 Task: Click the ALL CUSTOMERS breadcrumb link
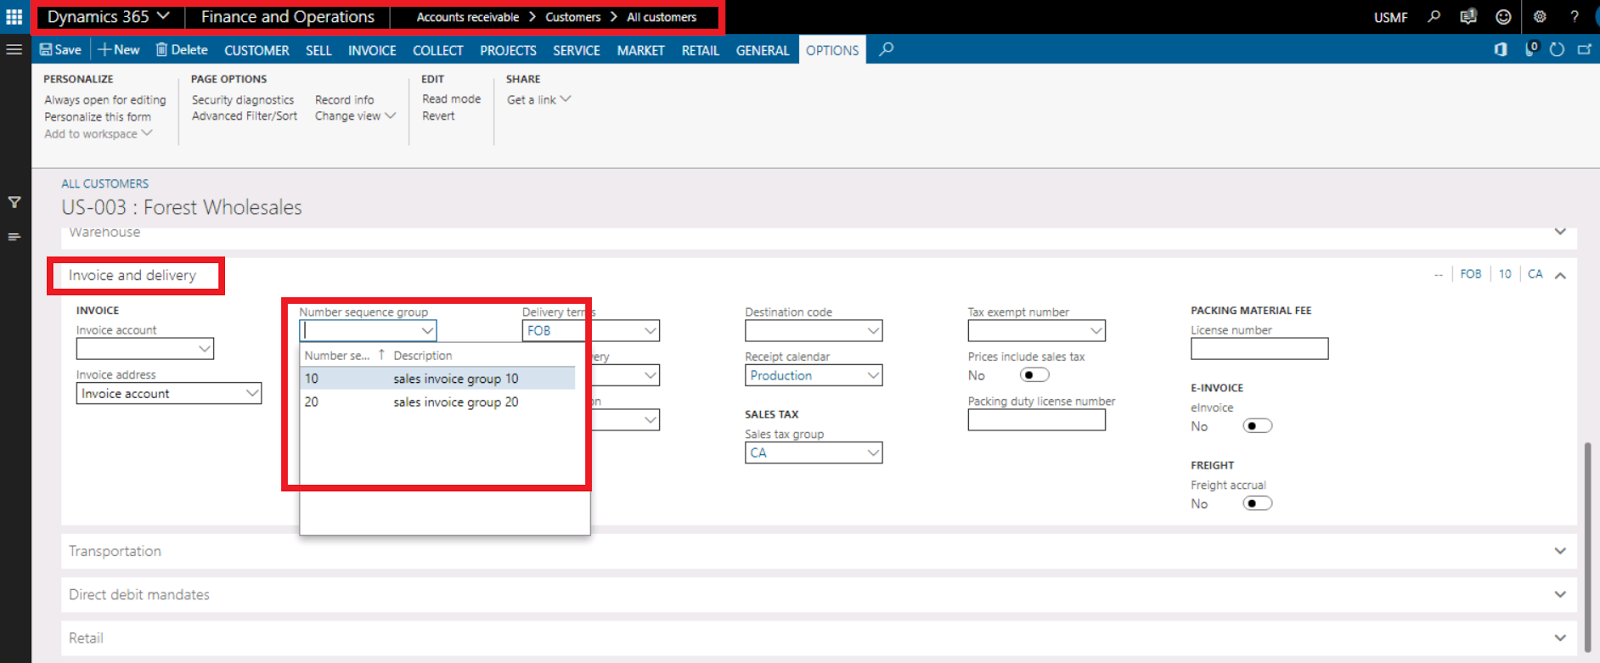pyautogui.click(x=105, y=184)
